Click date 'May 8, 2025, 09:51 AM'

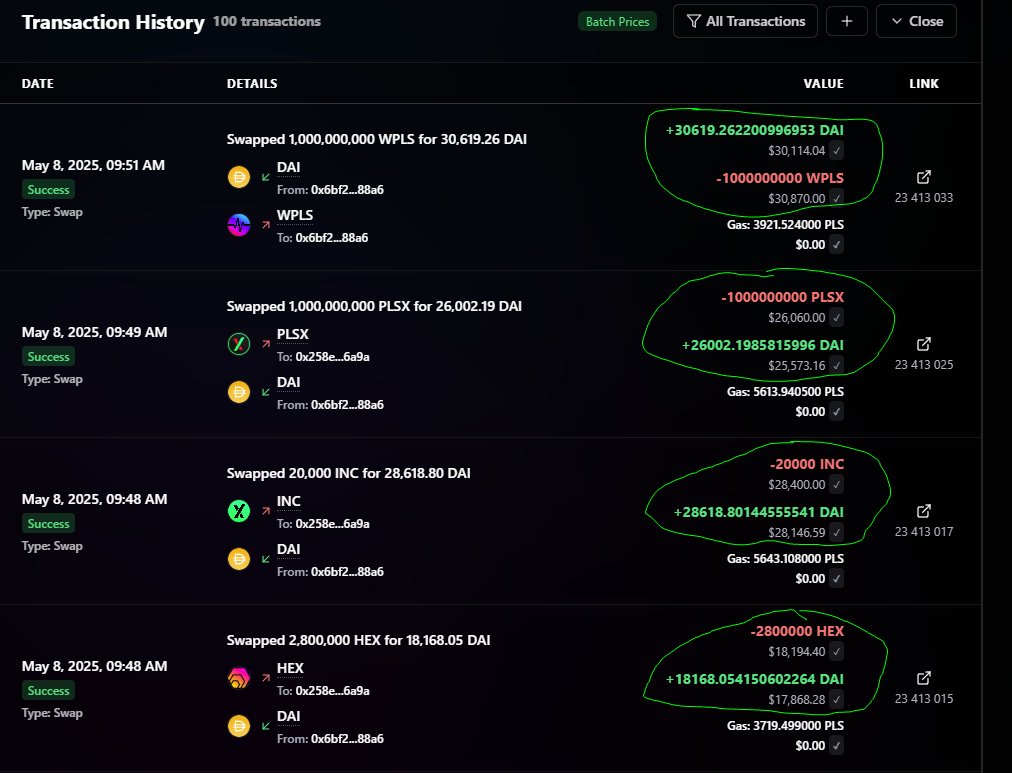94,165
